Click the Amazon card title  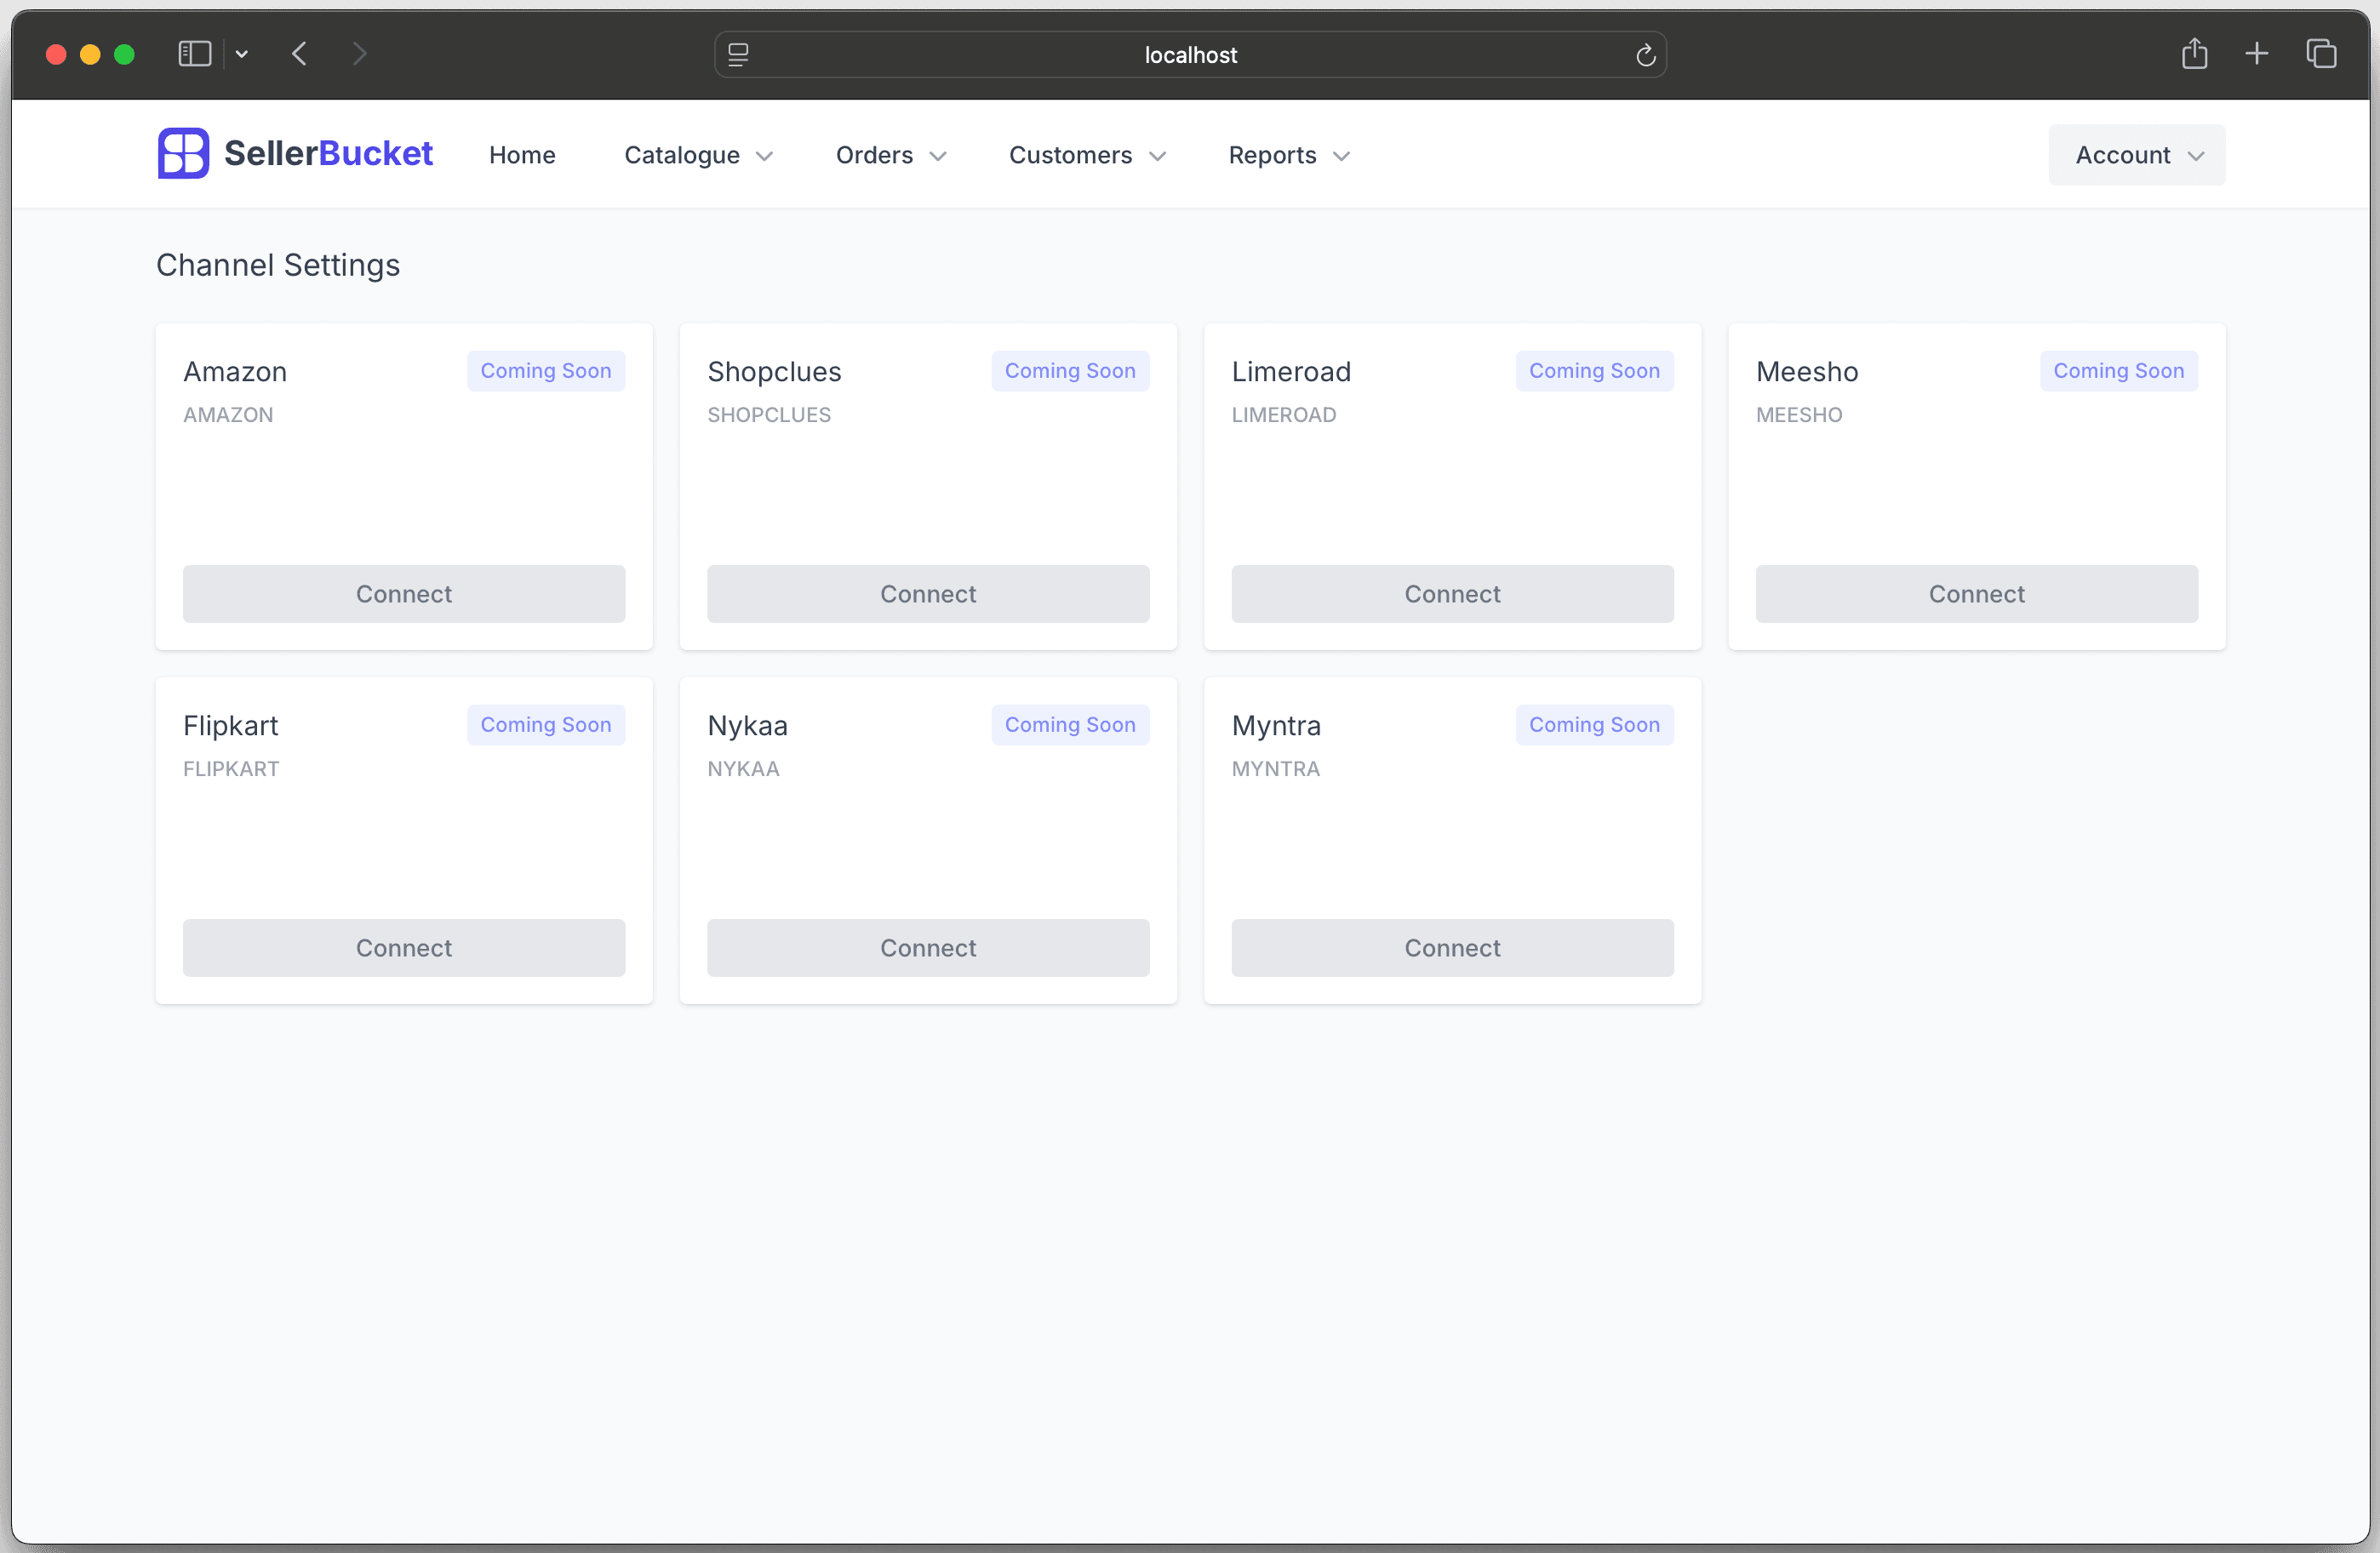click(235, 372)
